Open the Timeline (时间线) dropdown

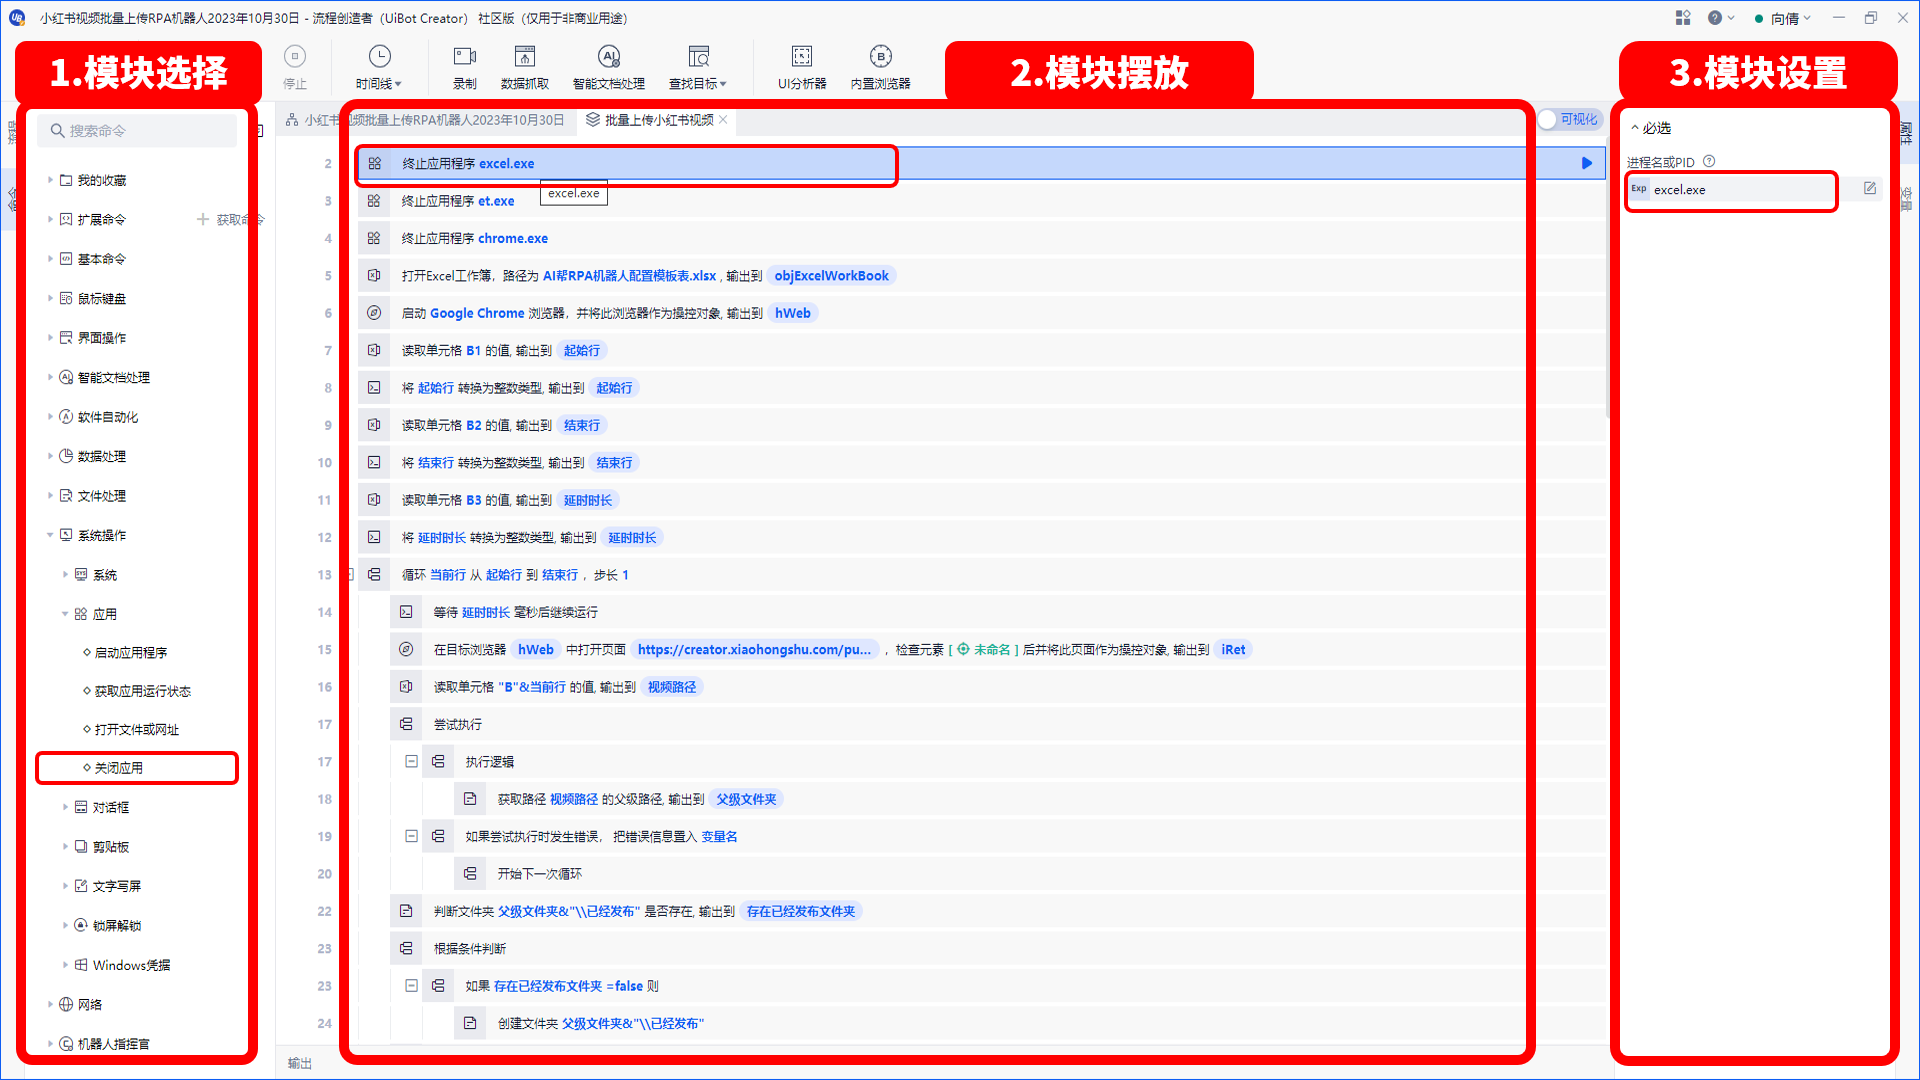pos(379,67)
